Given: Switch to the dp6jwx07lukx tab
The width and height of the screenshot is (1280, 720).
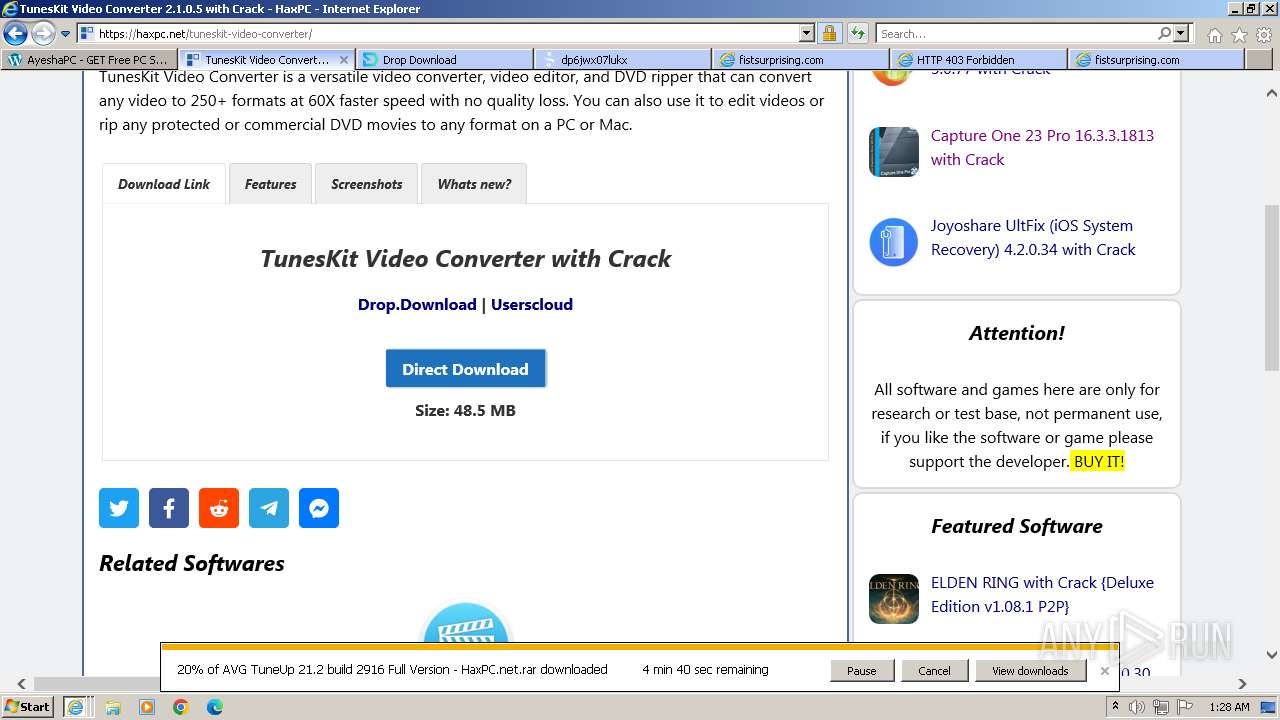Looking at the screenshot, I should (x=623, y=59).
